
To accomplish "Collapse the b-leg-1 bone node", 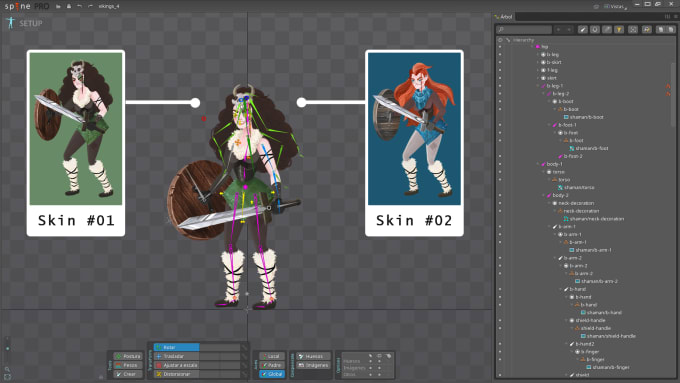I will 538,86.
